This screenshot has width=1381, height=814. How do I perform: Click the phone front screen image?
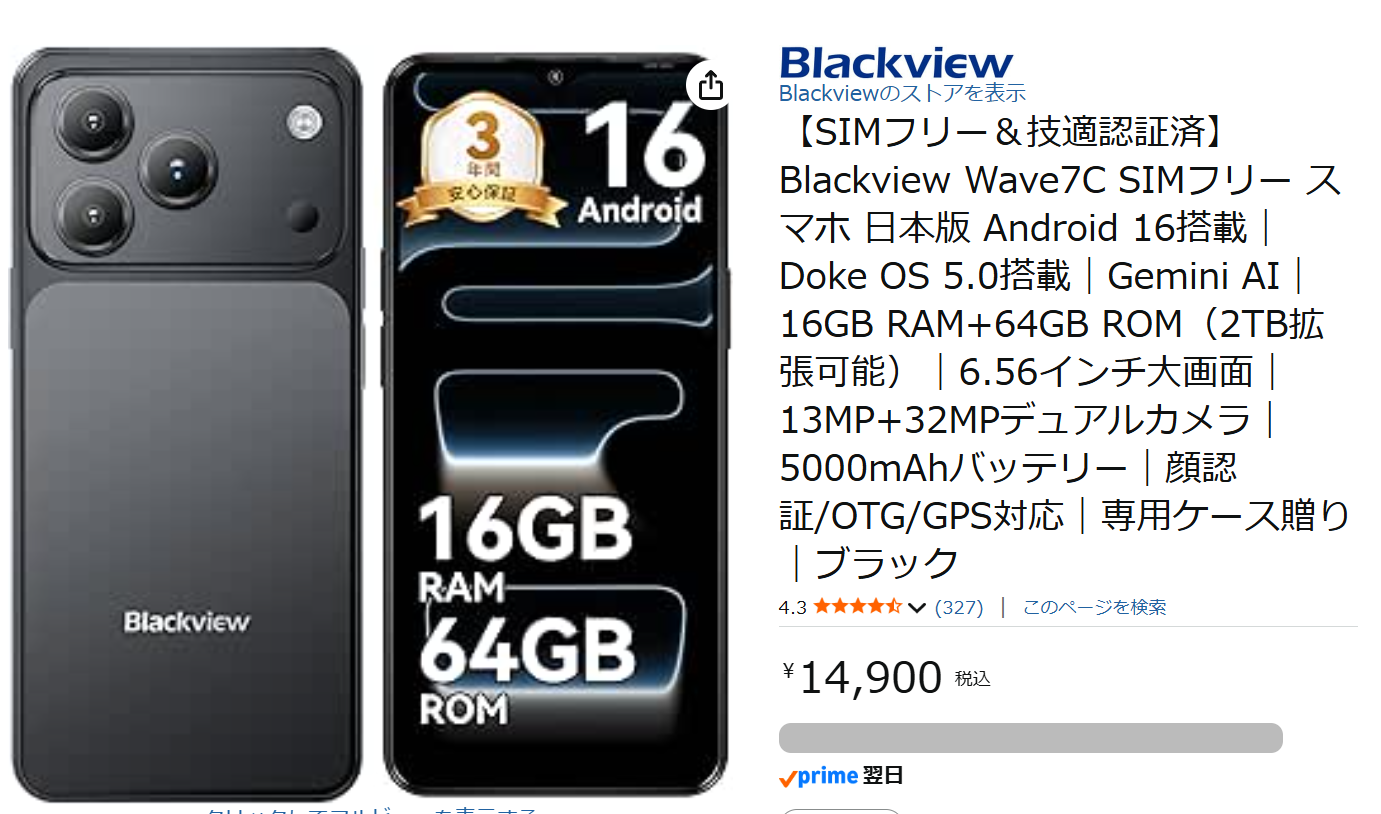tap(556, 424)
